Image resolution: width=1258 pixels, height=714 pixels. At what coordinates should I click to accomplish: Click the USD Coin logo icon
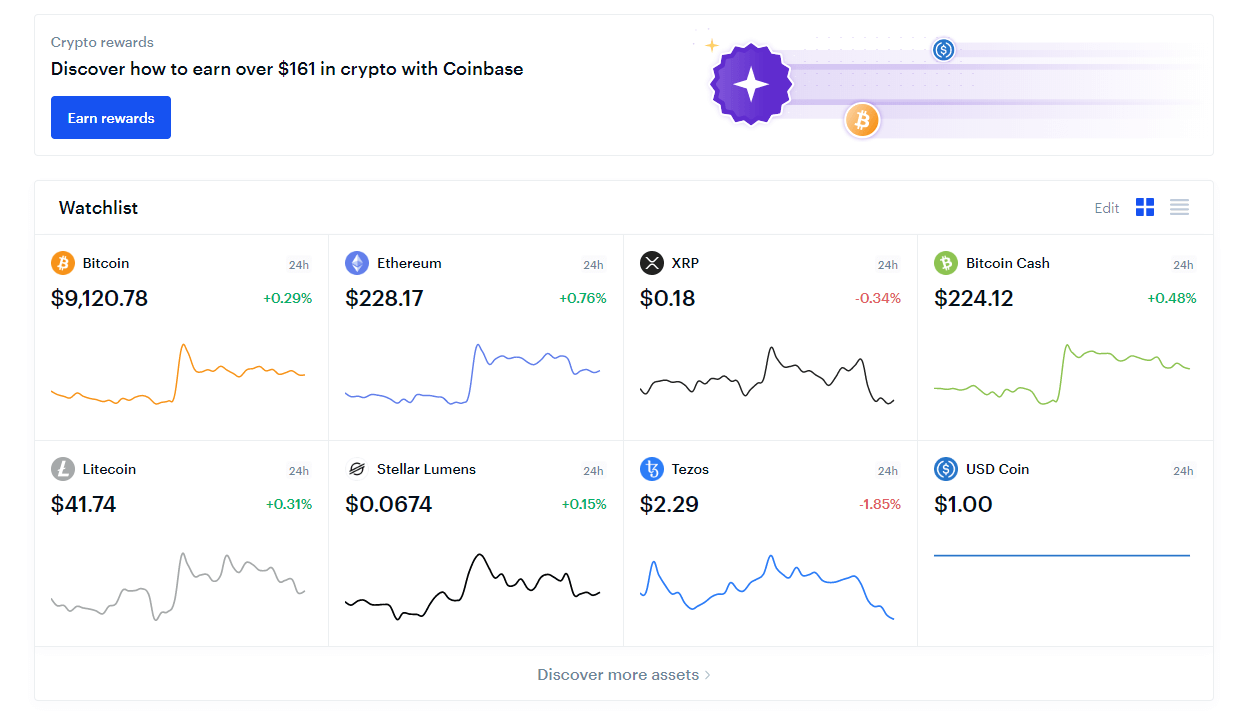(946, 469)
